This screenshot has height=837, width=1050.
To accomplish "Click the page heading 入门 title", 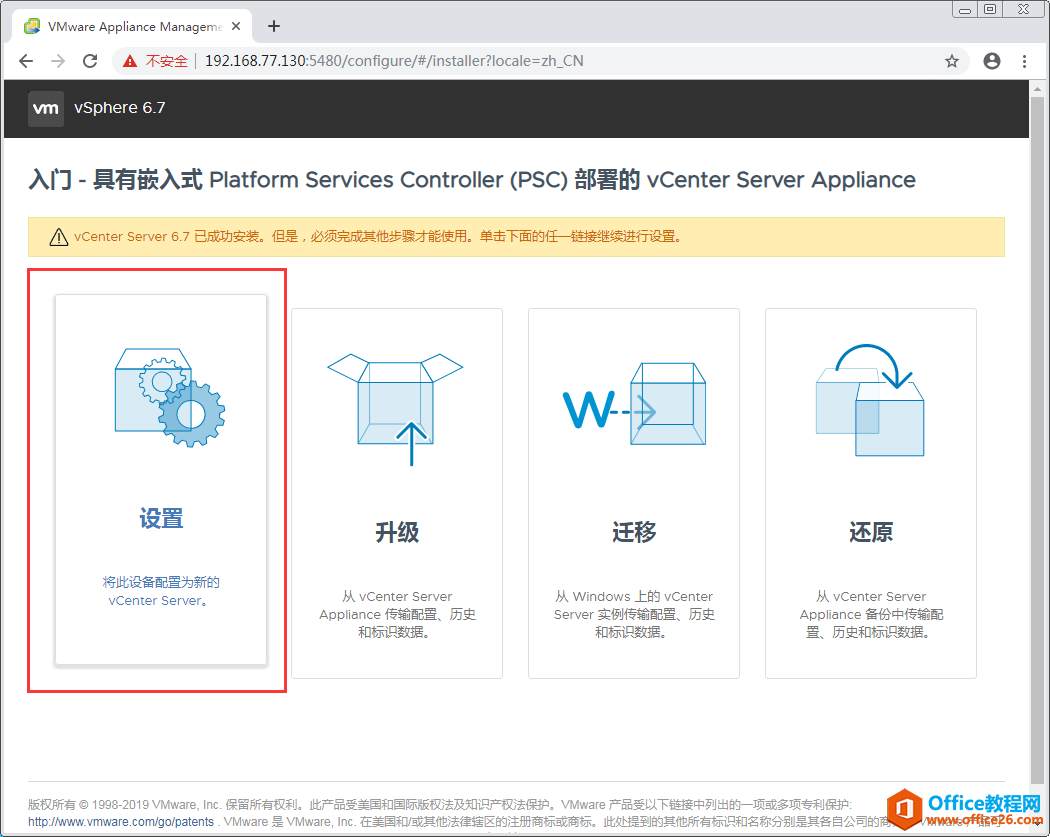I will click(471, 179).
